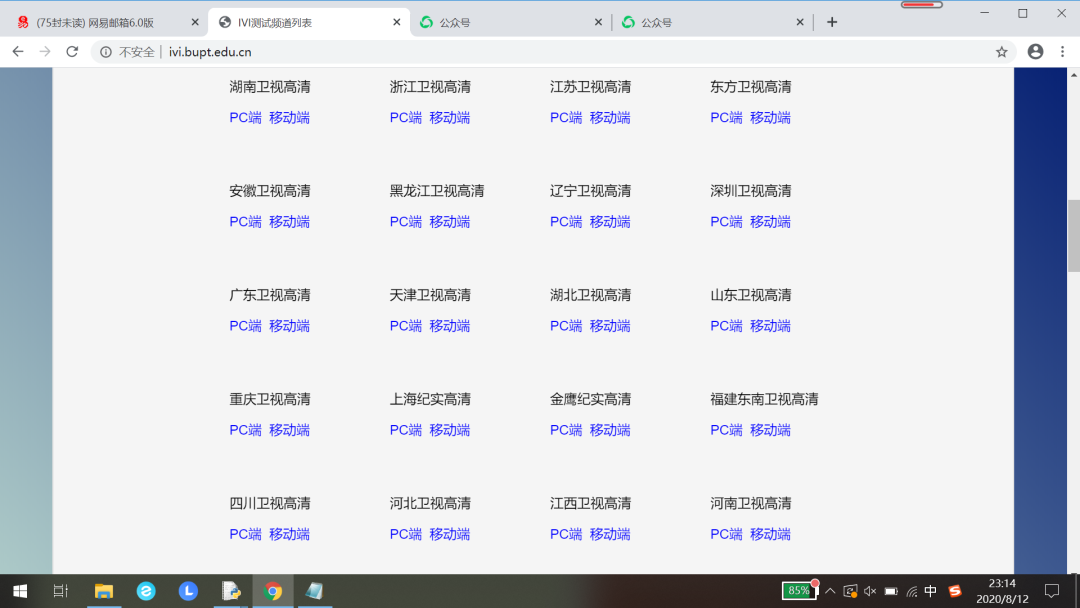Click the muted volume tray icon
The height and width of the screenshot is (608, 1080).
click(870, 591)
